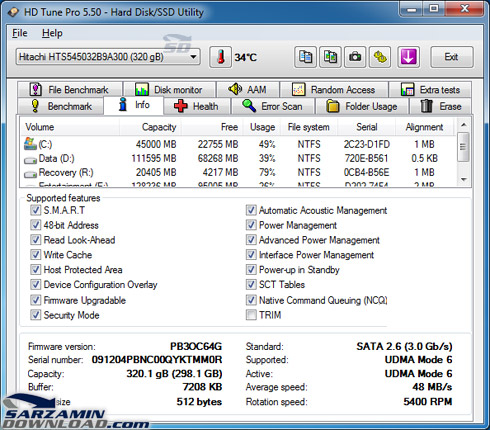Viewport: 490px width, 430px height.
Task: Toggle the Advanced Power Management checkbox
Action: tap(251, 240)
